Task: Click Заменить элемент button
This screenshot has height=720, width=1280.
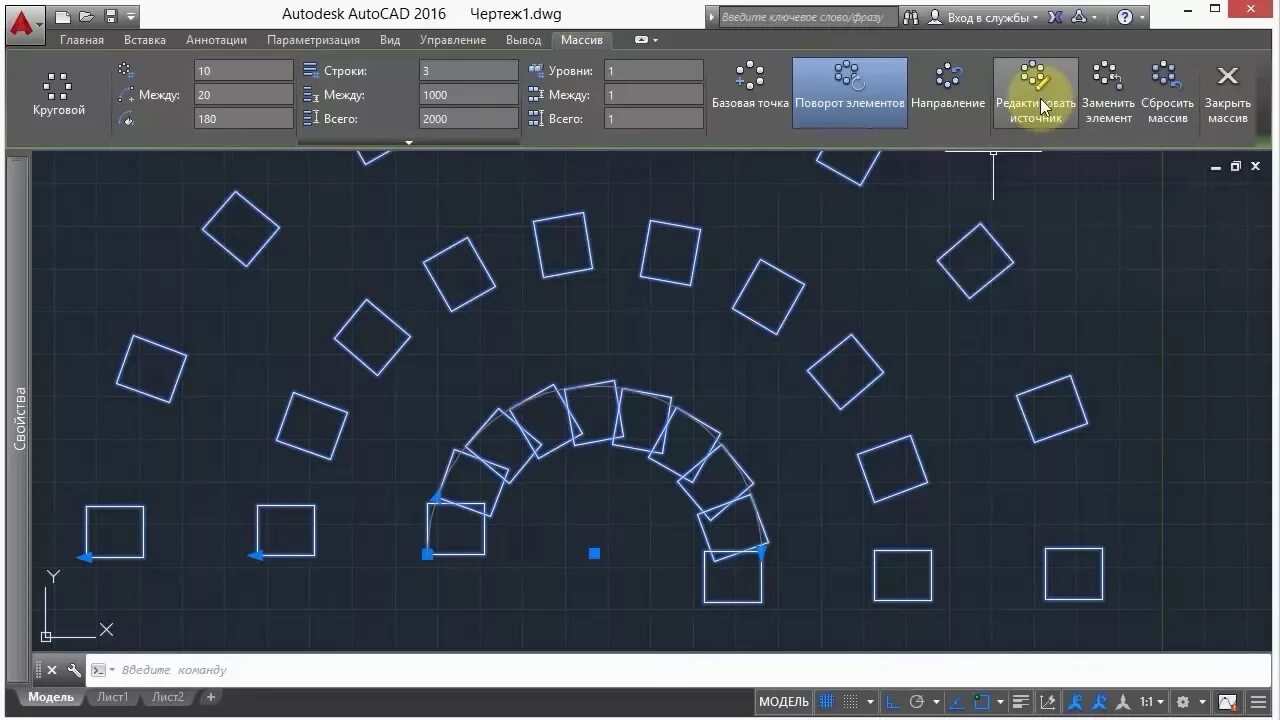Action: point(1109,92)
